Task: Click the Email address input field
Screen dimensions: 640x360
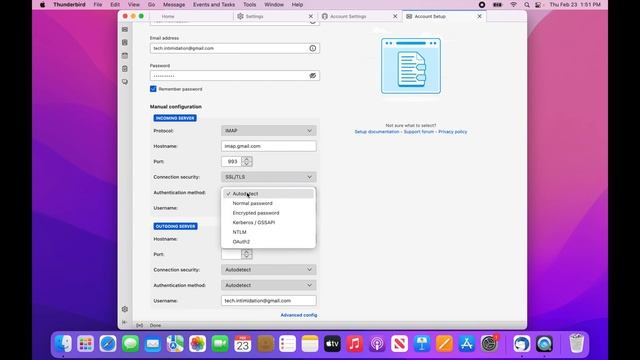Action: point(235,48)
